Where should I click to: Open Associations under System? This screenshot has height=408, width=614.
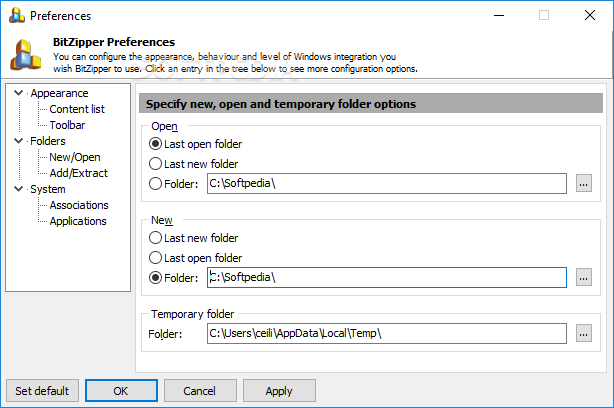[79, 205]
